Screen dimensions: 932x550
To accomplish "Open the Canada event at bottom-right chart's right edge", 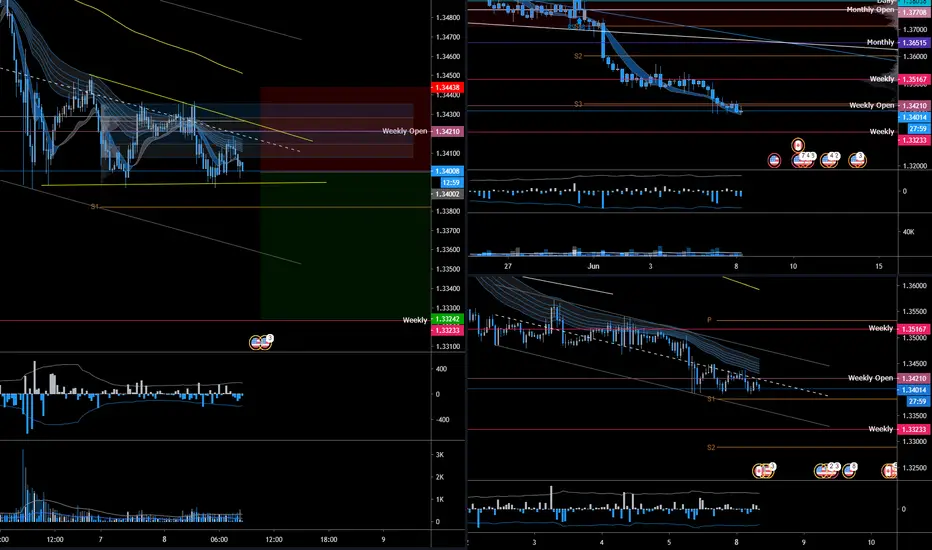I will (889, 471).
